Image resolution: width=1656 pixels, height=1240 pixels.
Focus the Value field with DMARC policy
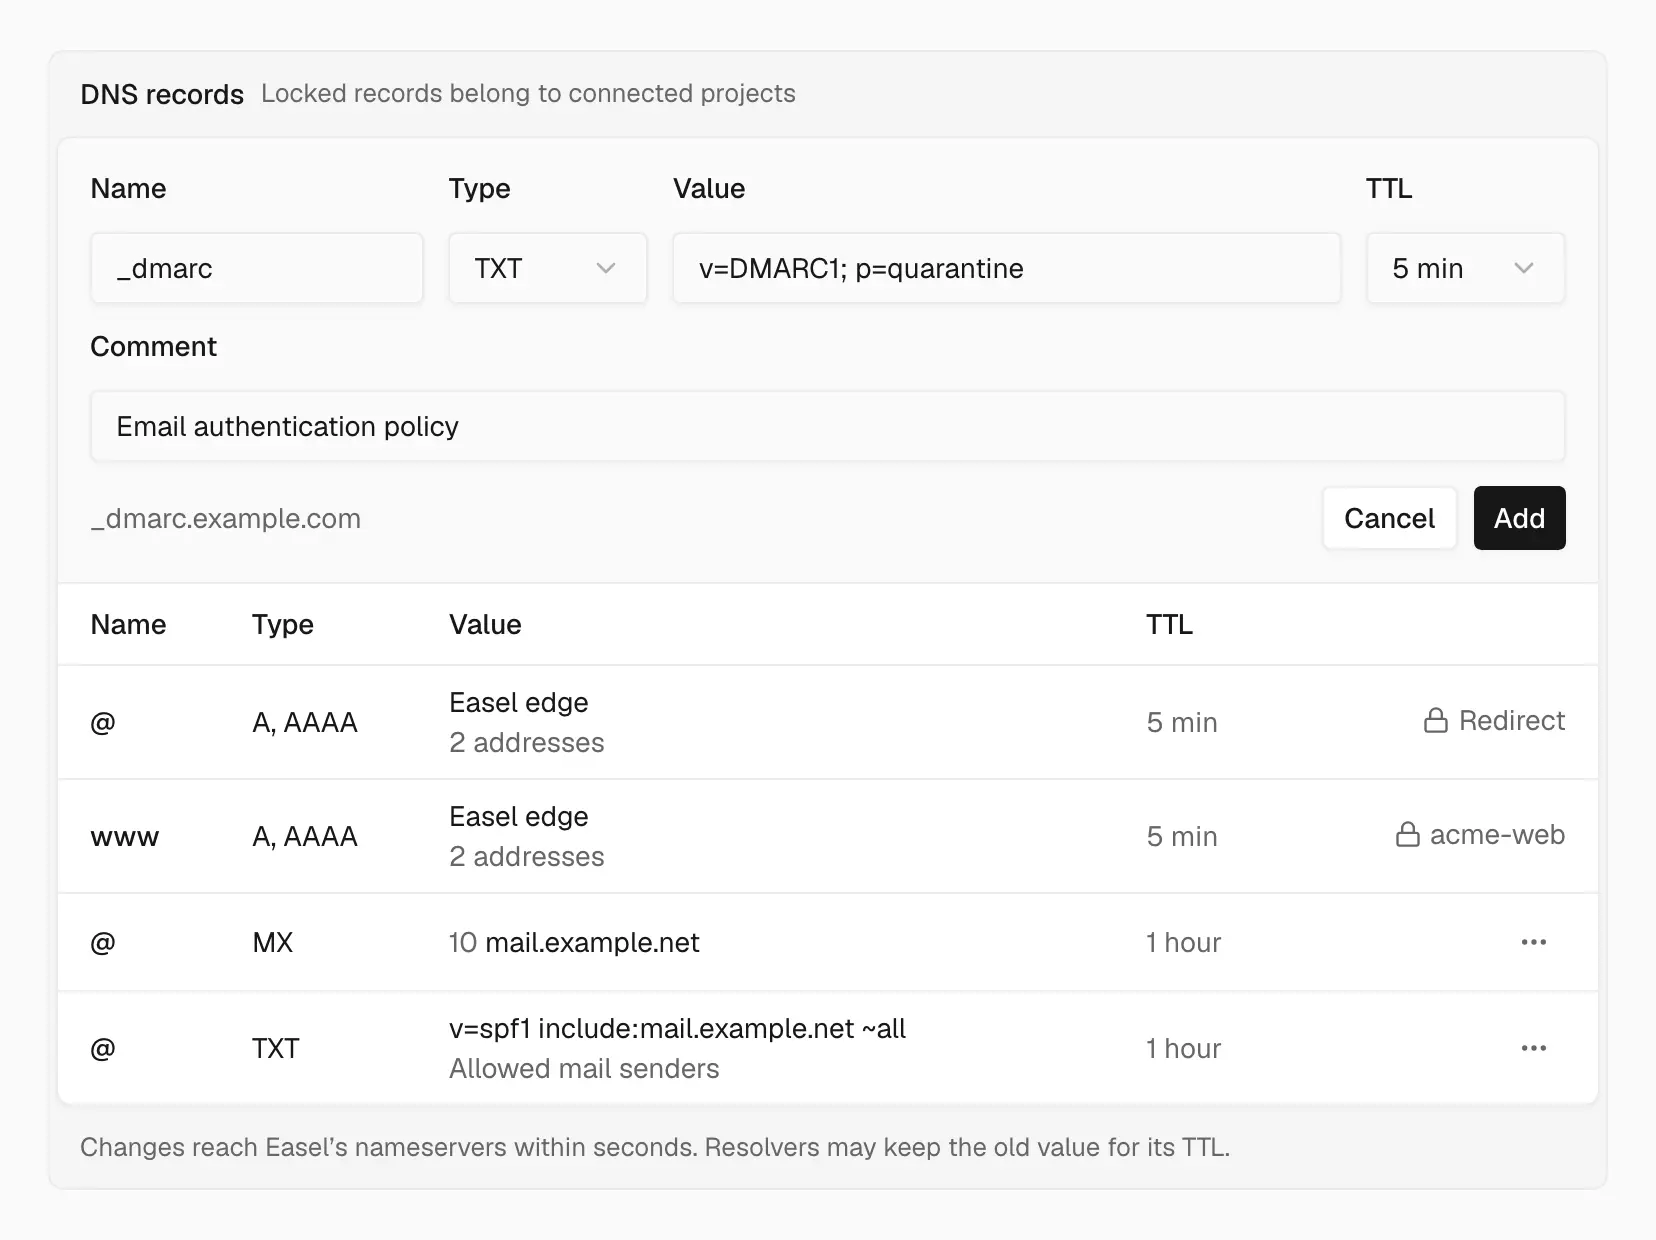coord(1006,268)
